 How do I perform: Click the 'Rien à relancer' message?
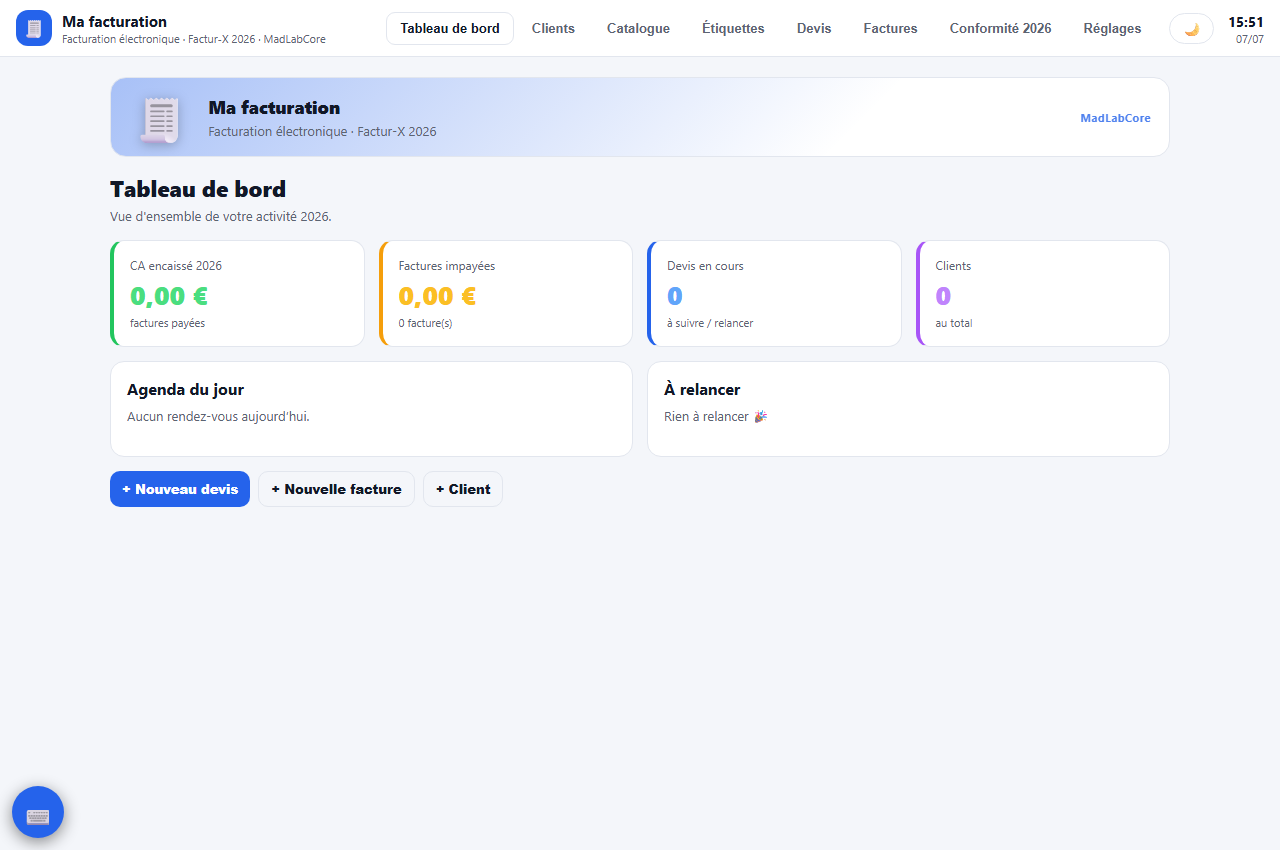[715, 417]
